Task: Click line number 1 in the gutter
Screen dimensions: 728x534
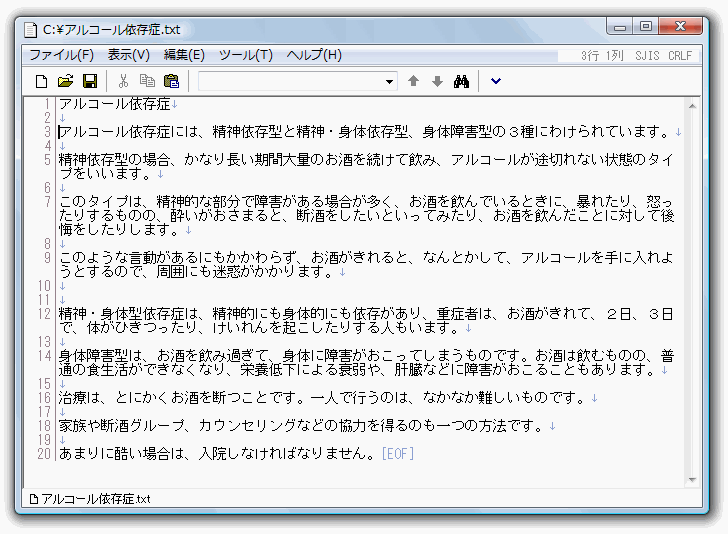Action: coord(47,104)
